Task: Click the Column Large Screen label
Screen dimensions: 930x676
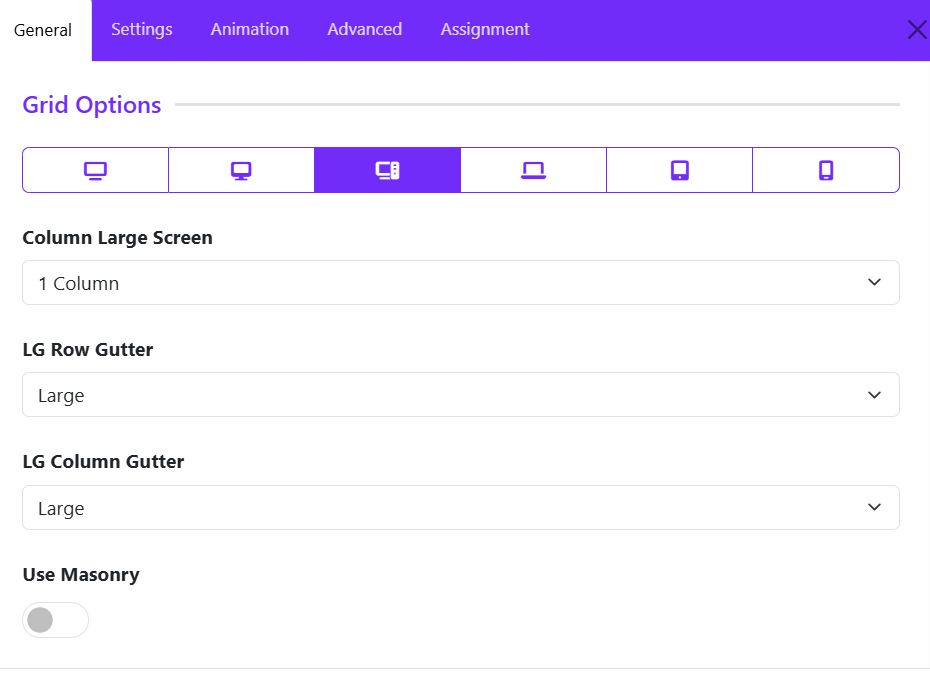Action: coord(117,238)
